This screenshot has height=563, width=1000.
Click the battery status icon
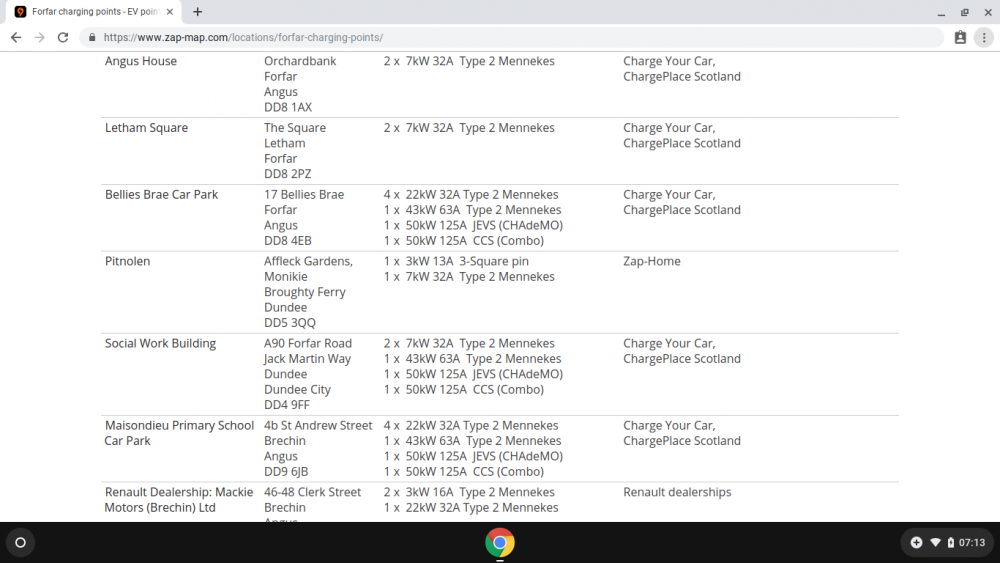tap(950, 543)
